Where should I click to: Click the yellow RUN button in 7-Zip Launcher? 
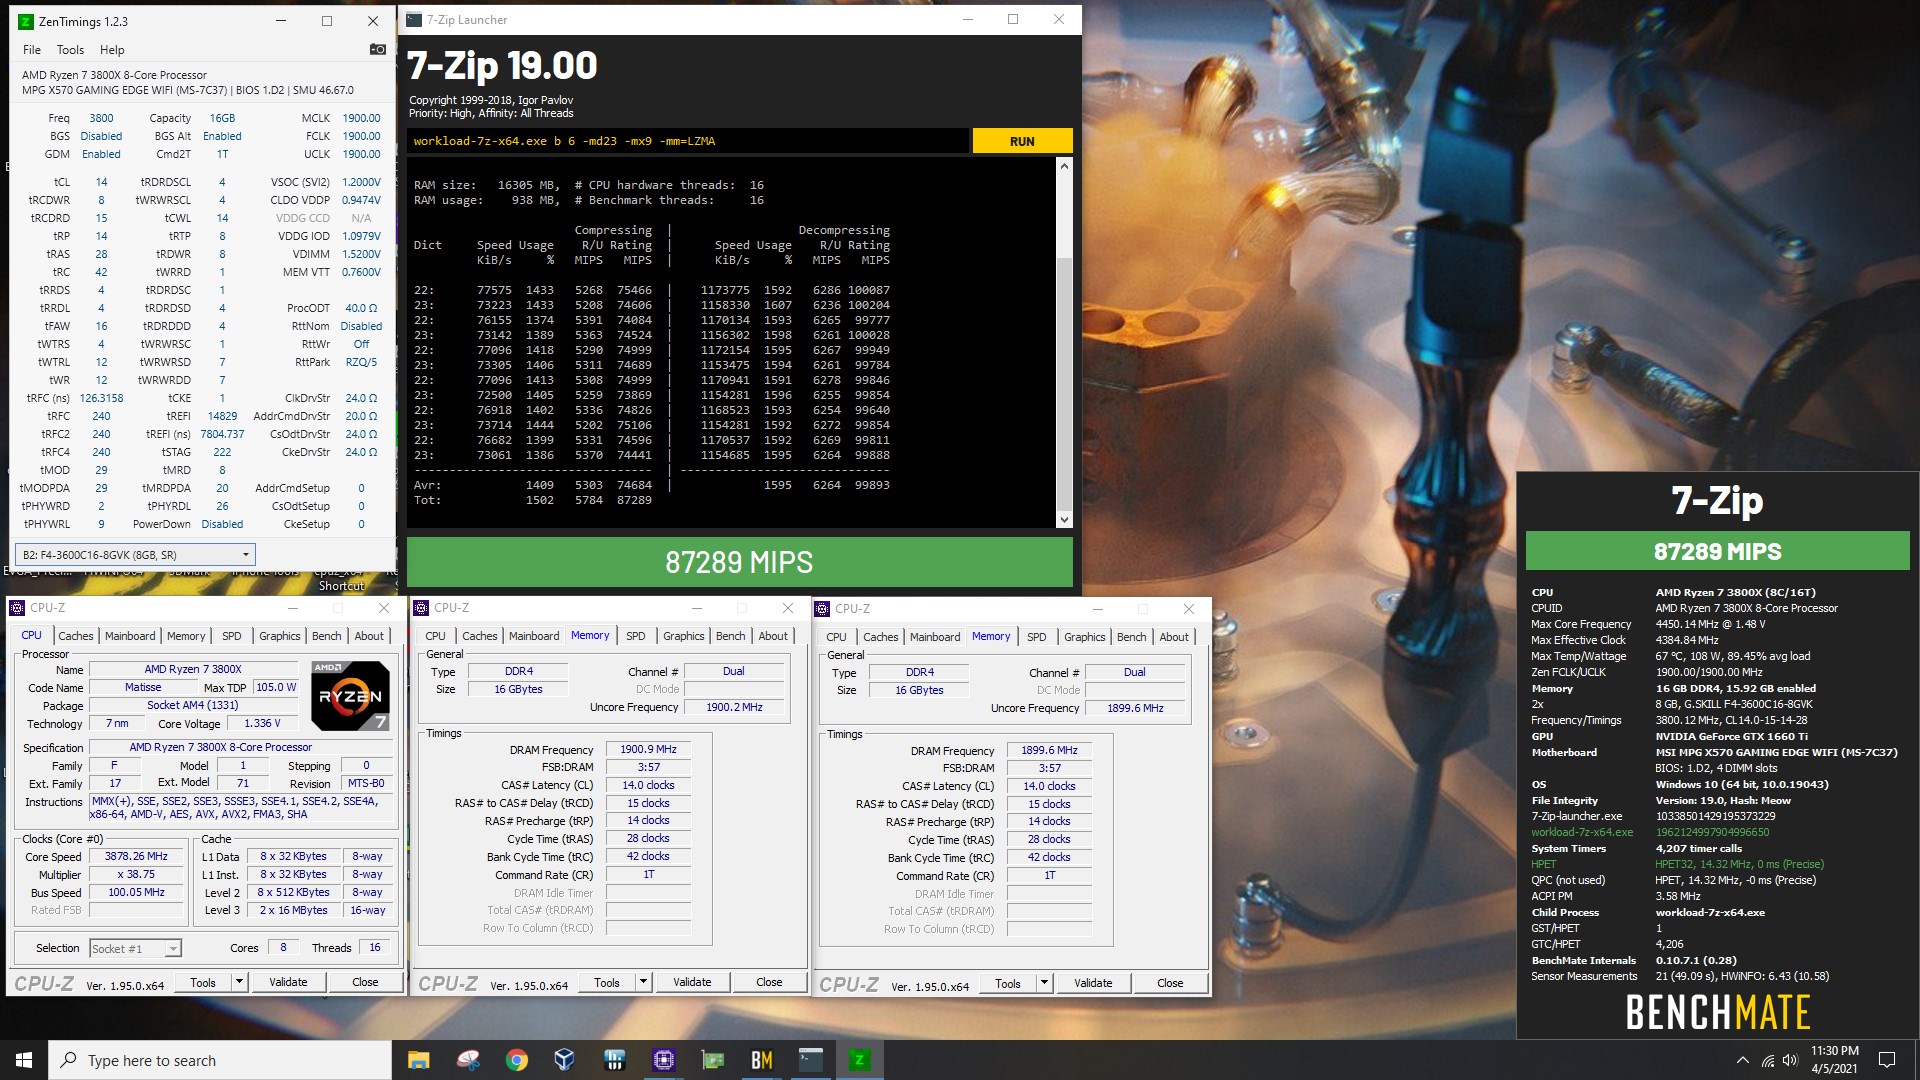[1022, 141]
